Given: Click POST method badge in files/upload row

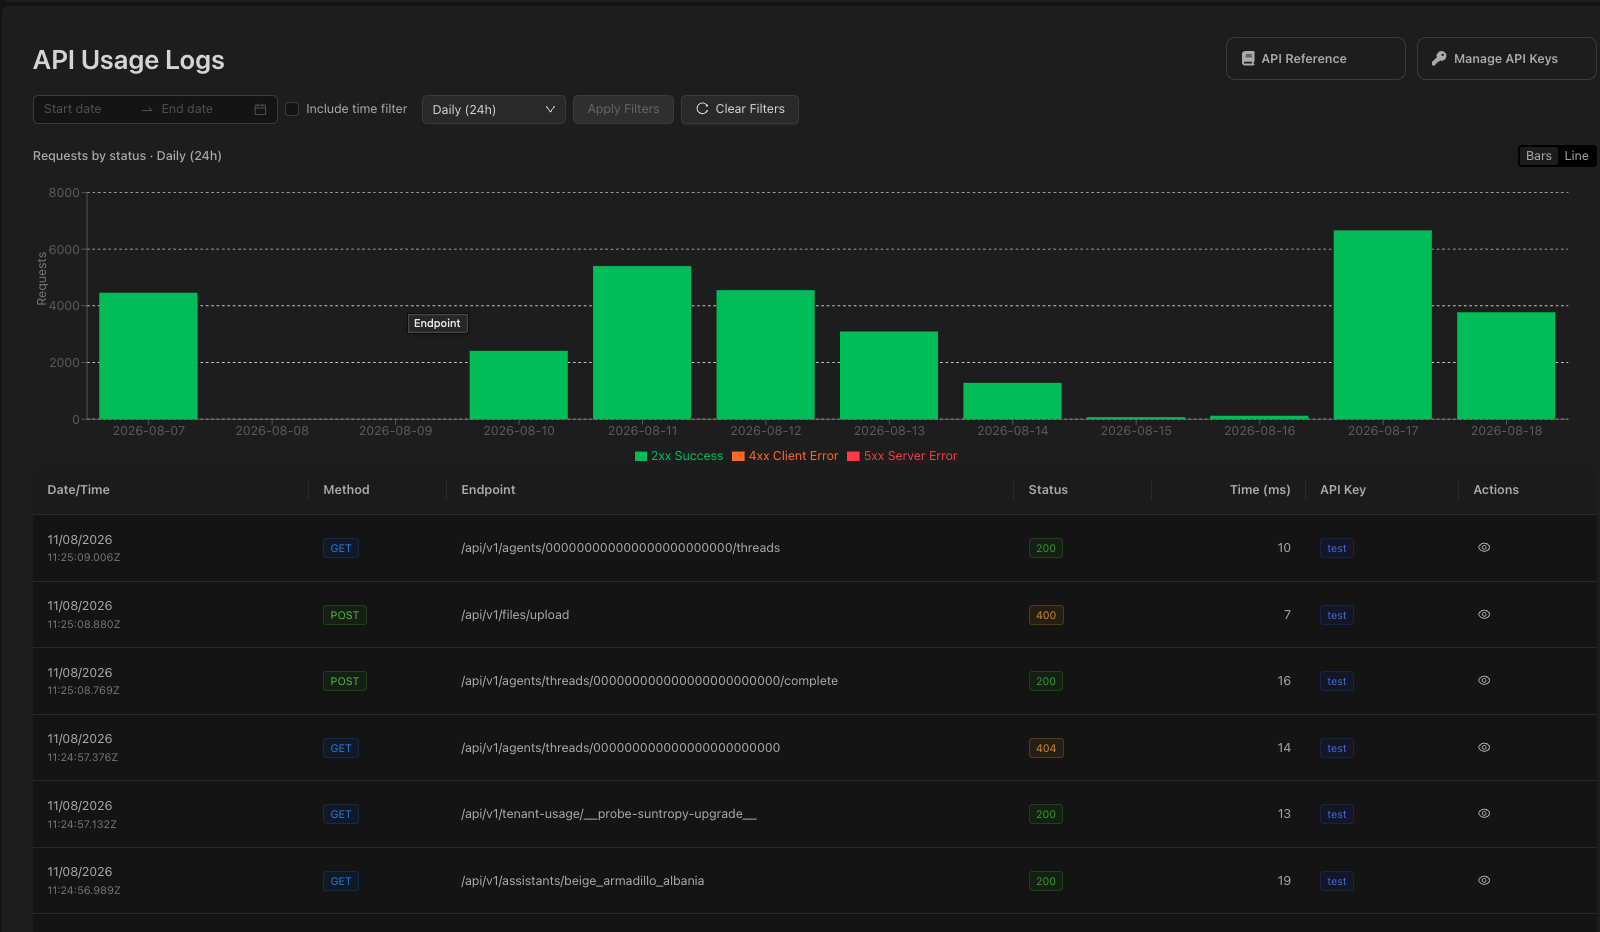Looking at the screenshot, I should pyautogui.click(x=345, y=615).
